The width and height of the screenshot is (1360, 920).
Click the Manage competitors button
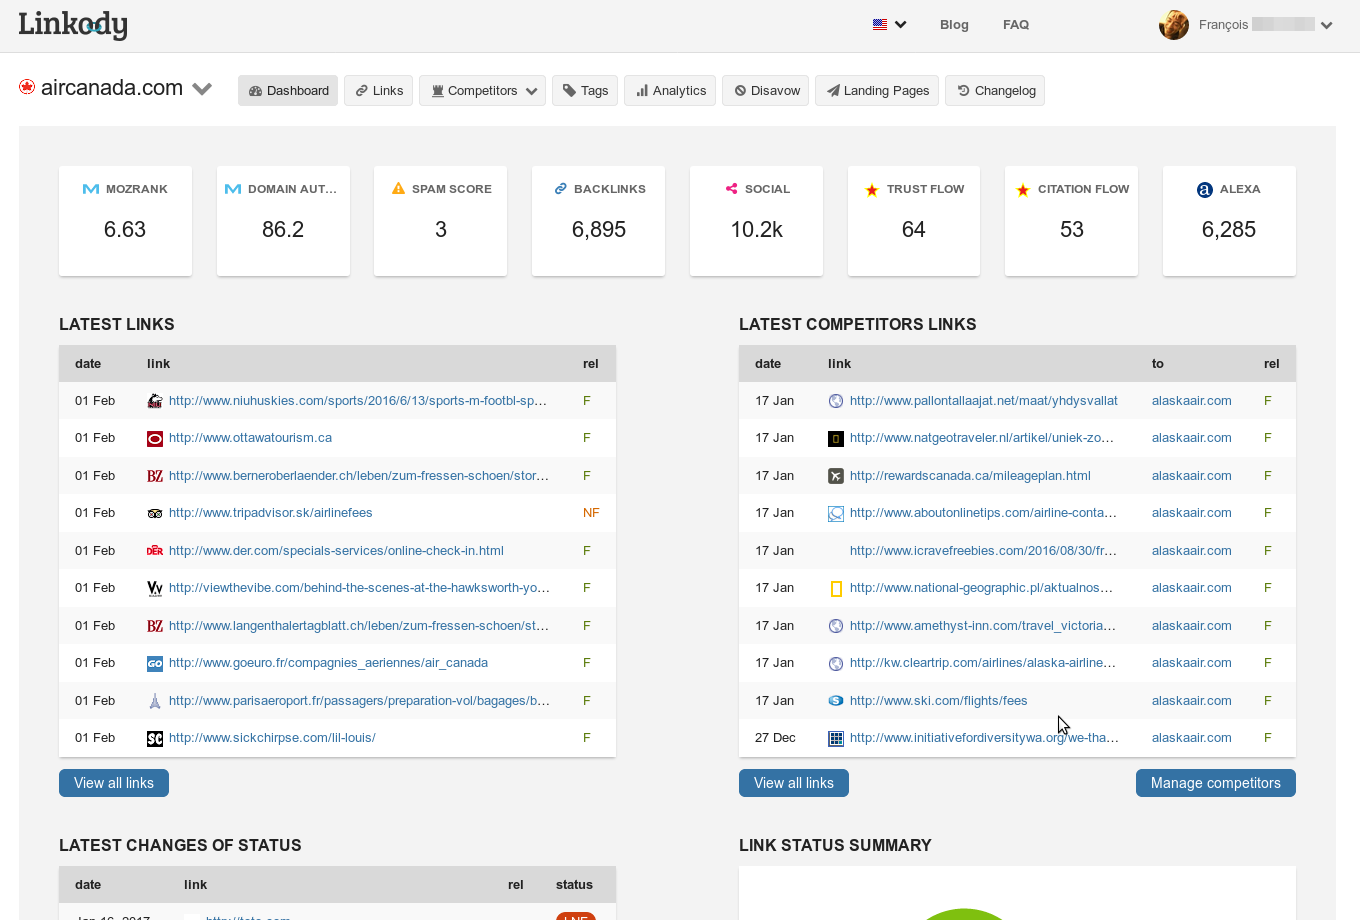[x=1216, y=783]
